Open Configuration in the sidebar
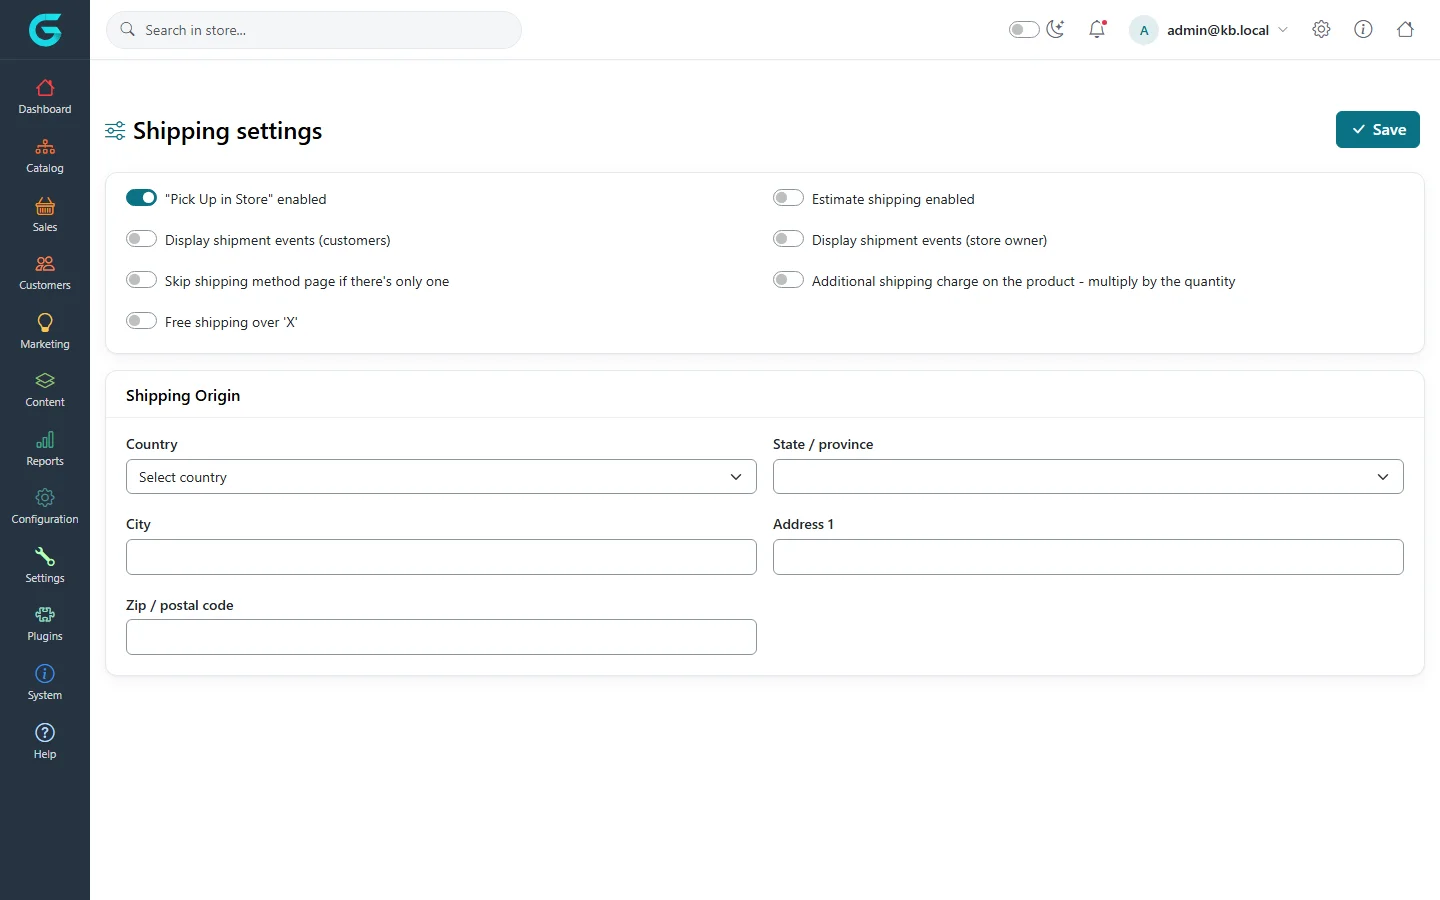Image resolution: width=1440 pixels, height=900 pixels. click(45, 507)
